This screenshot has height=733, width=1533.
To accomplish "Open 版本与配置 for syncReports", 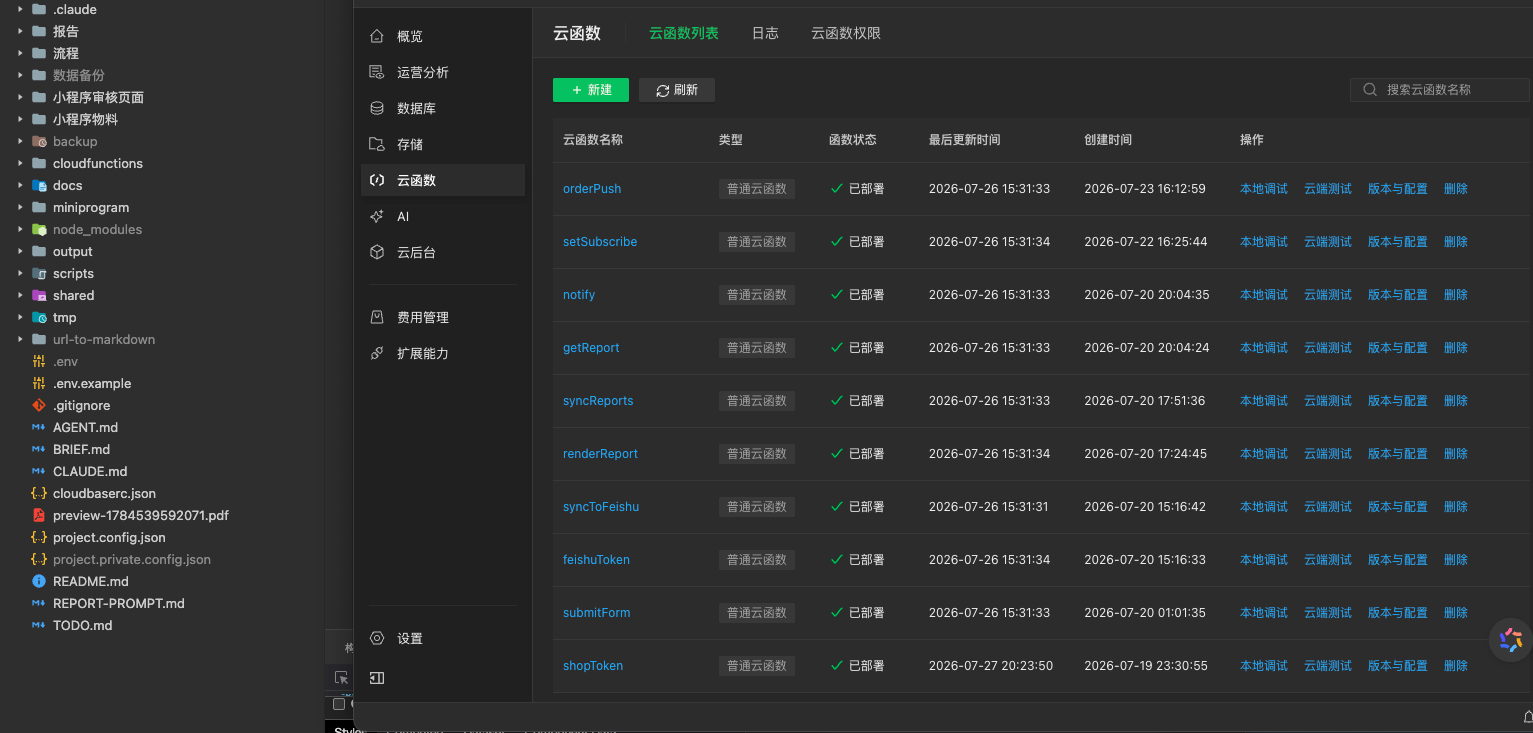I will 1398,400.
